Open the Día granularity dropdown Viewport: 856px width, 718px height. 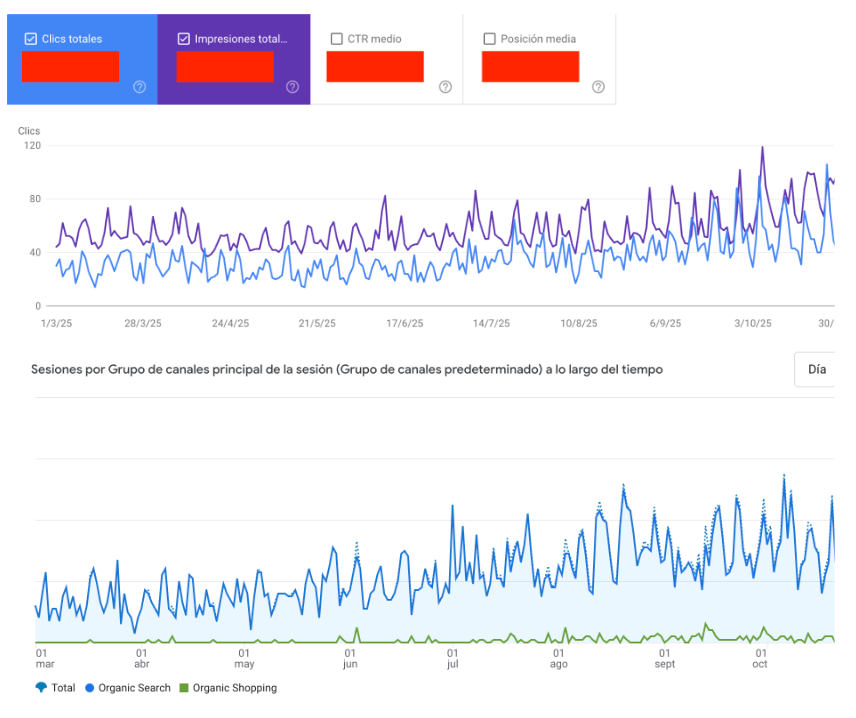[816, 369]
